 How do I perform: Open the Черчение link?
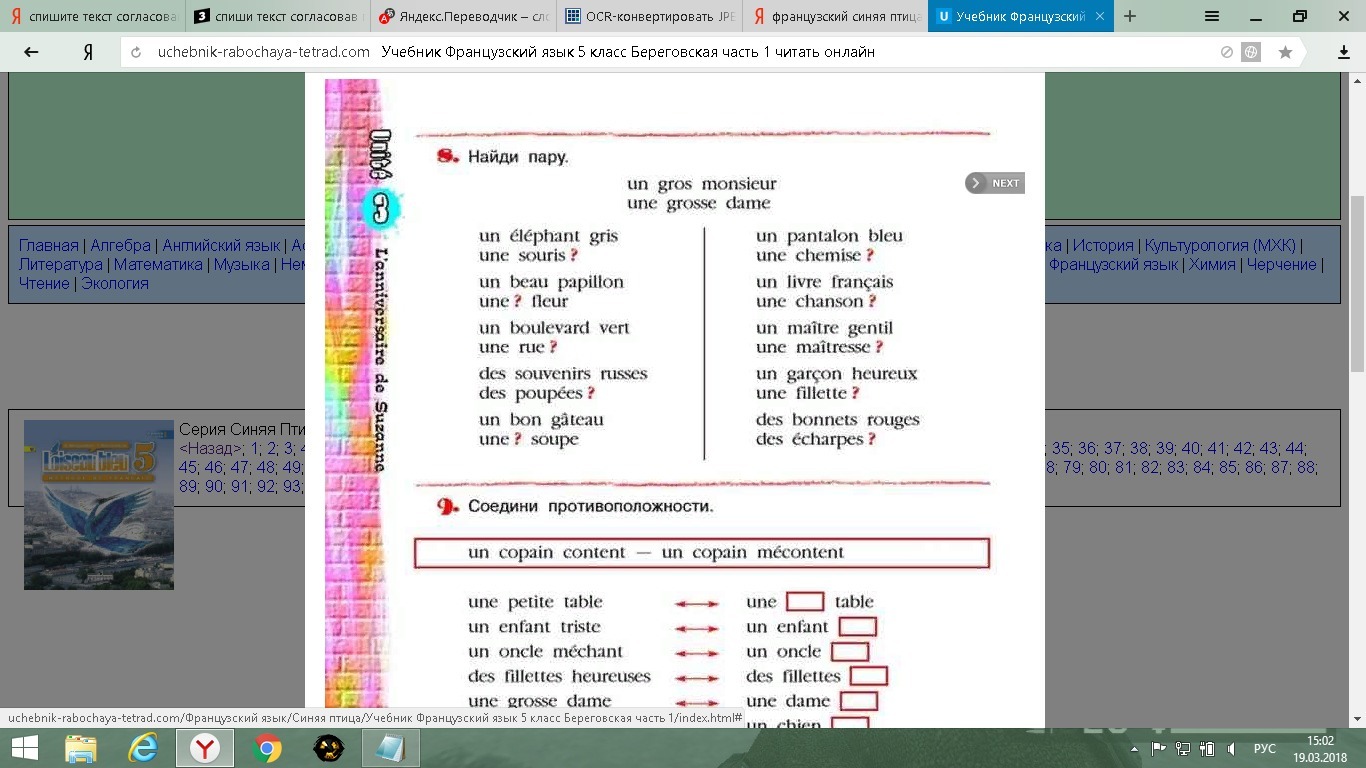tap(1281, 264)
